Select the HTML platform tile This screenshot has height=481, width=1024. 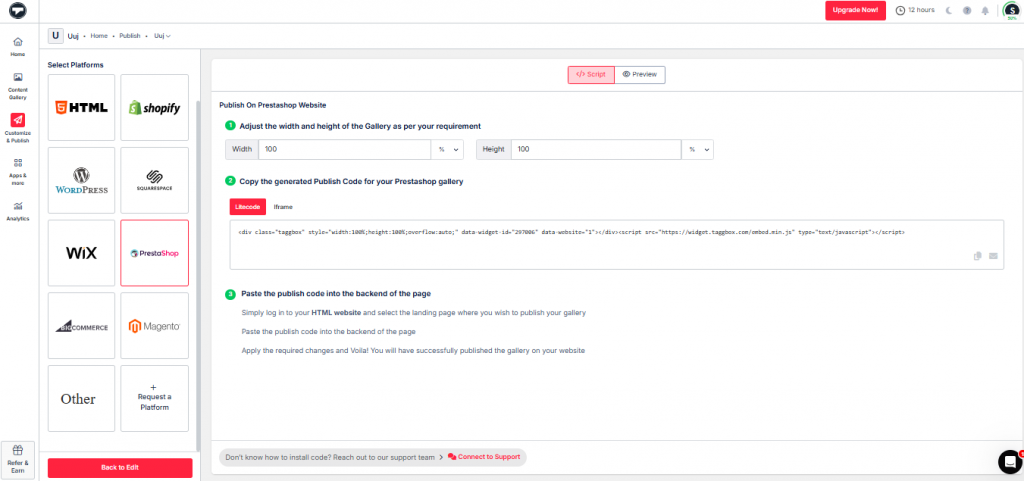[x=82, y=108]
